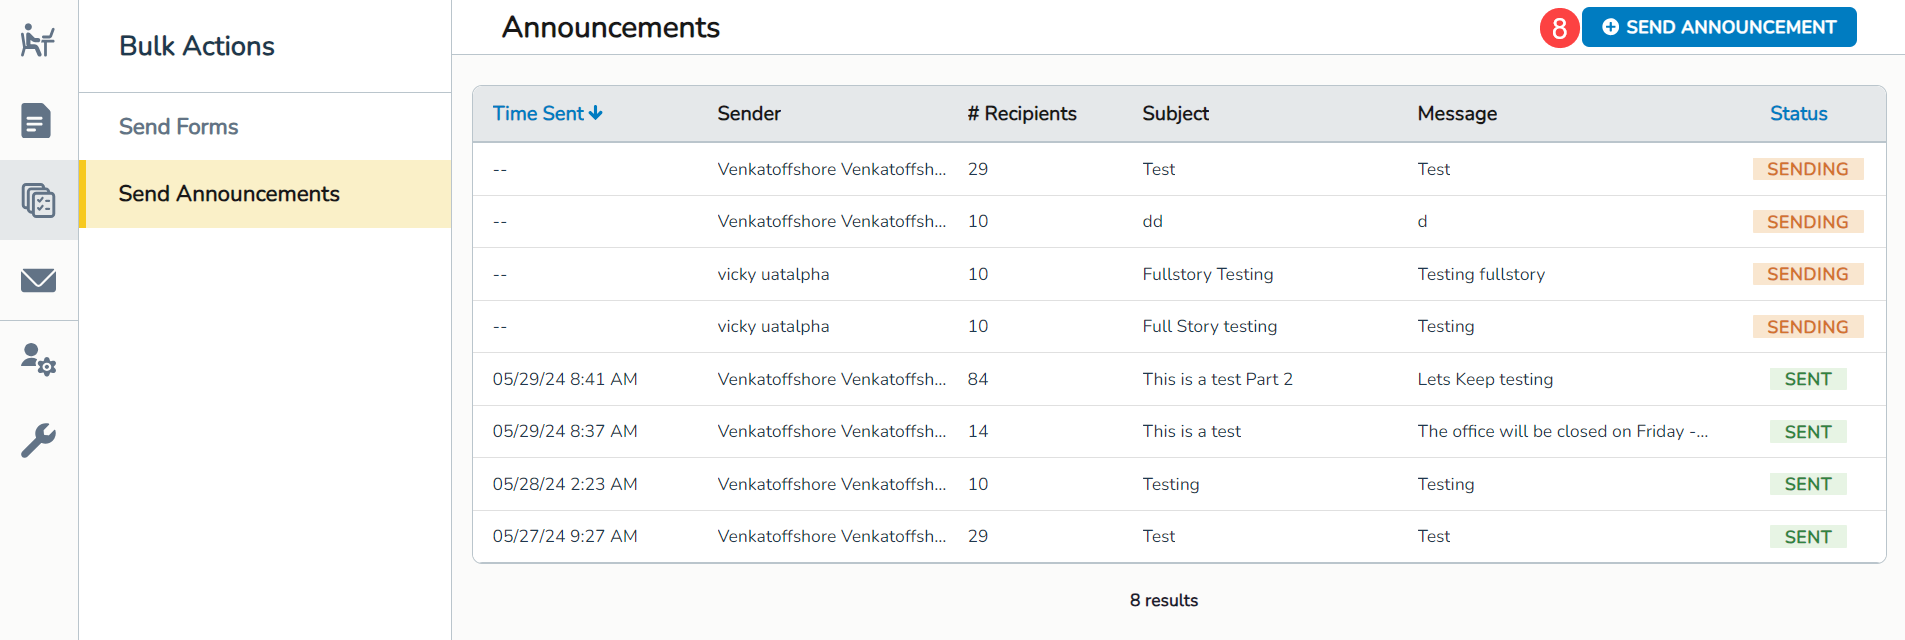Viewport: 1905px width, 640px height.
Task: Open the user settings gear icon
Action: tap(38, 359)
